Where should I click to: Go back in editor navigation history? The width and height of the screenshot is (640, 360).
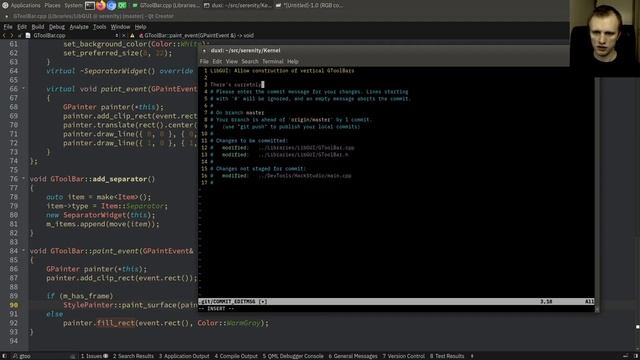click(4, 36)
